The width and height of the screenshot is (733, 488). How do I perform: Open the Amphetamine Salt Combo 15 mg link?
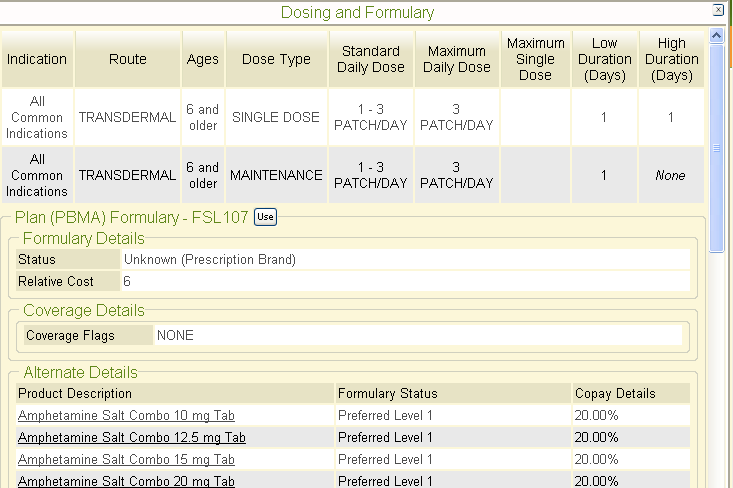[126, 459]
